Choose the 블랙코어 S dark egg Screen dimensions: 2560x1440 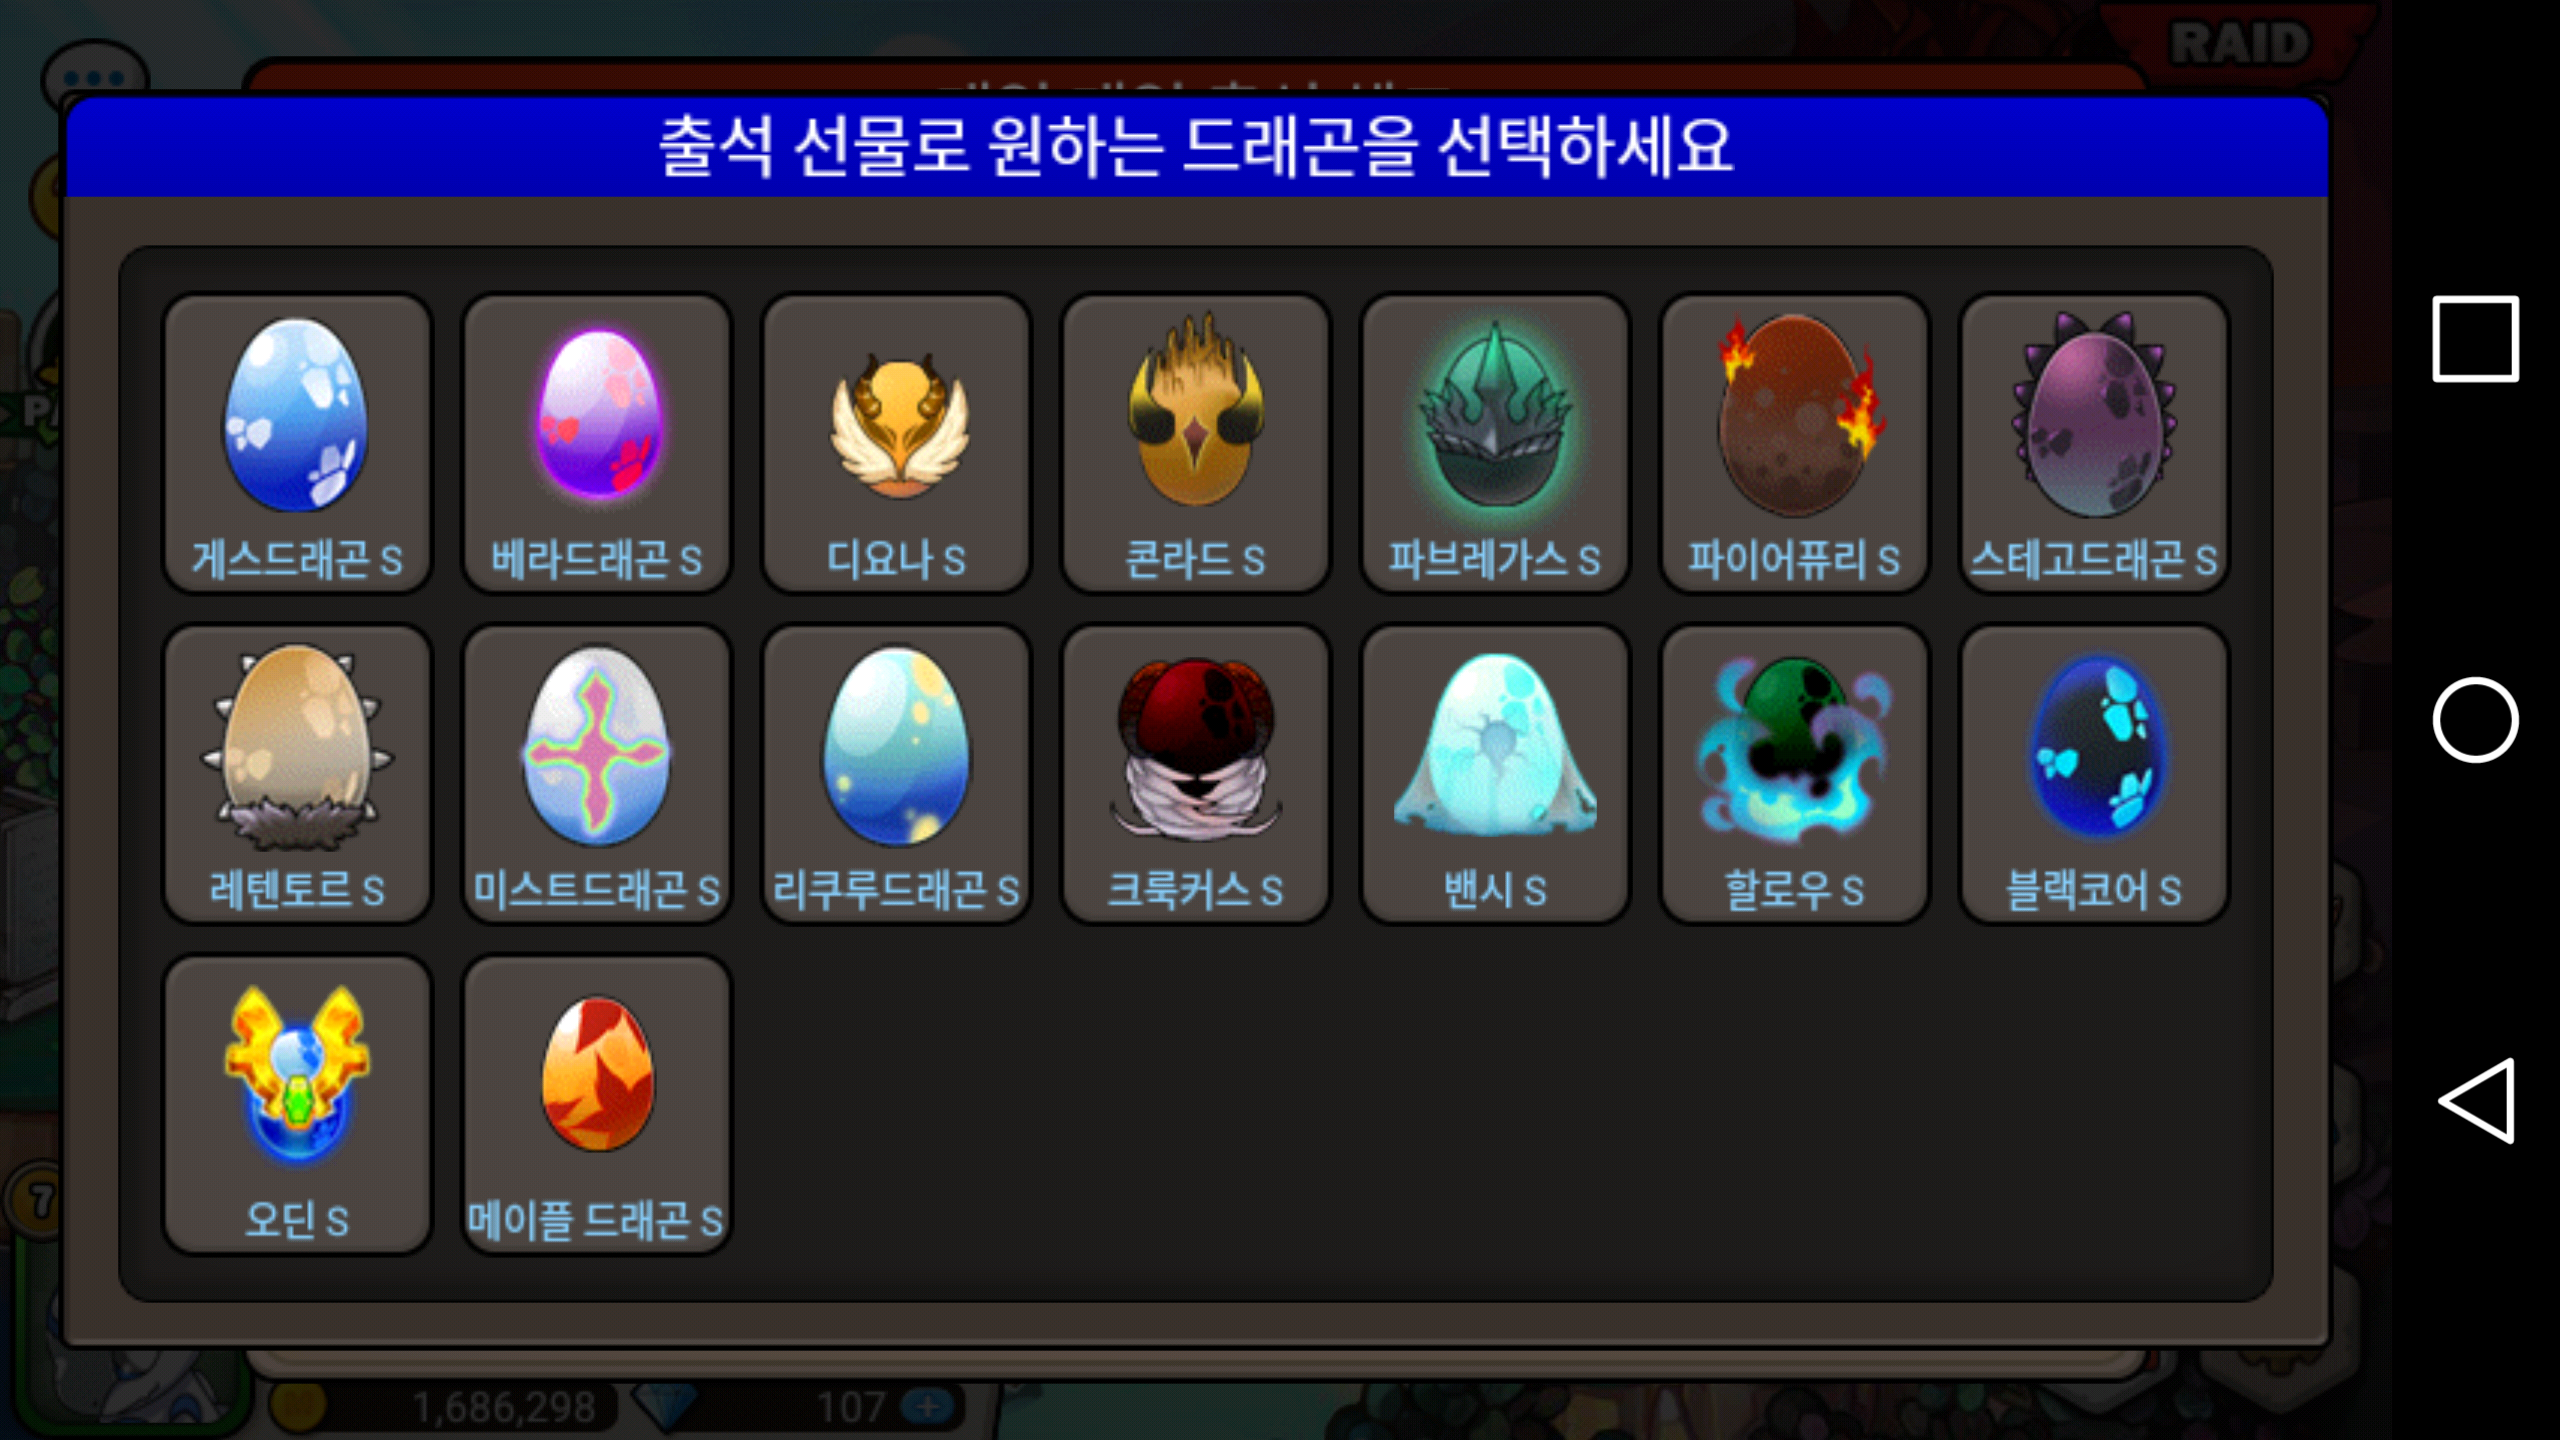coord(2094,774)
